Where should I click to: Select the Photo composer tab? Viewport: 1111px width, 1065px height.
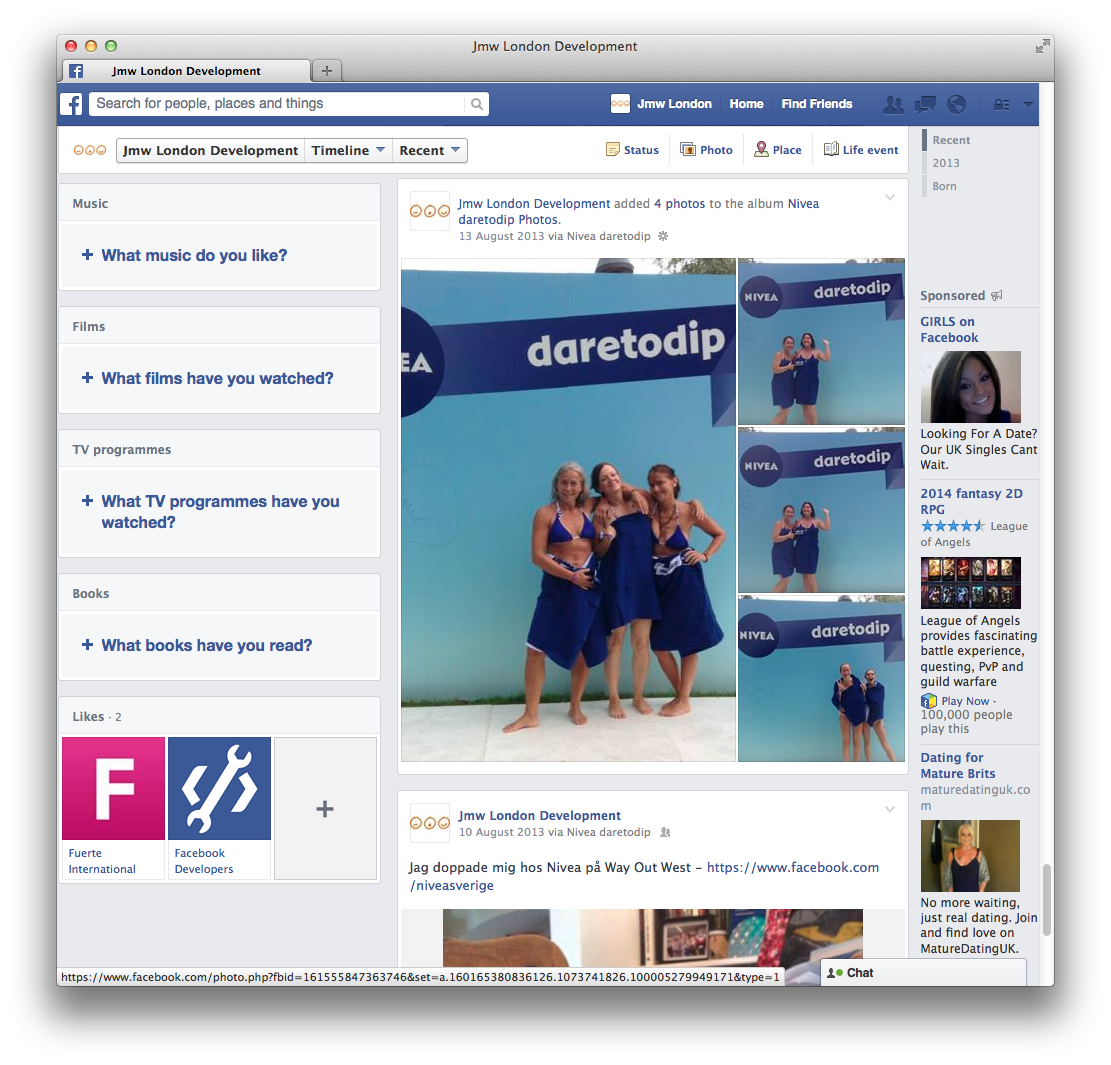click(706, 150)
